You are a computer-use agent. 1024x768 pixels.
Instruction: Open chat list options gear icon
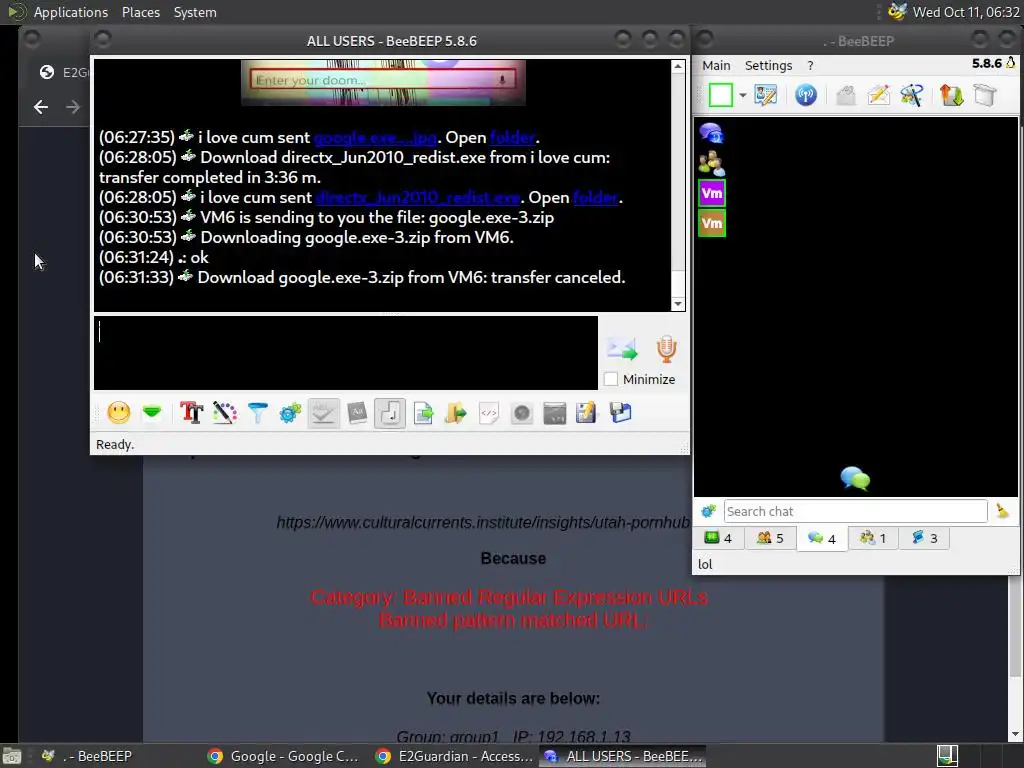tap(709, 511)
